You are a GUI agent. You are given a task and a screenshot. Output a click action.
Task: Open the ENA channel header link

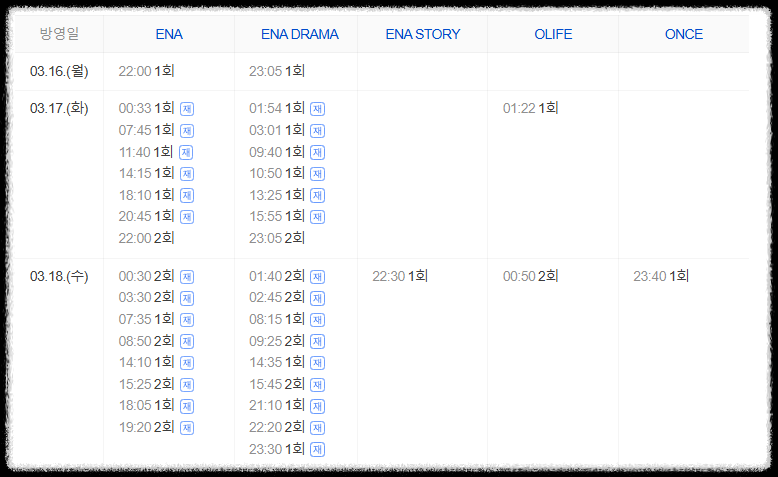coord(169,34)
